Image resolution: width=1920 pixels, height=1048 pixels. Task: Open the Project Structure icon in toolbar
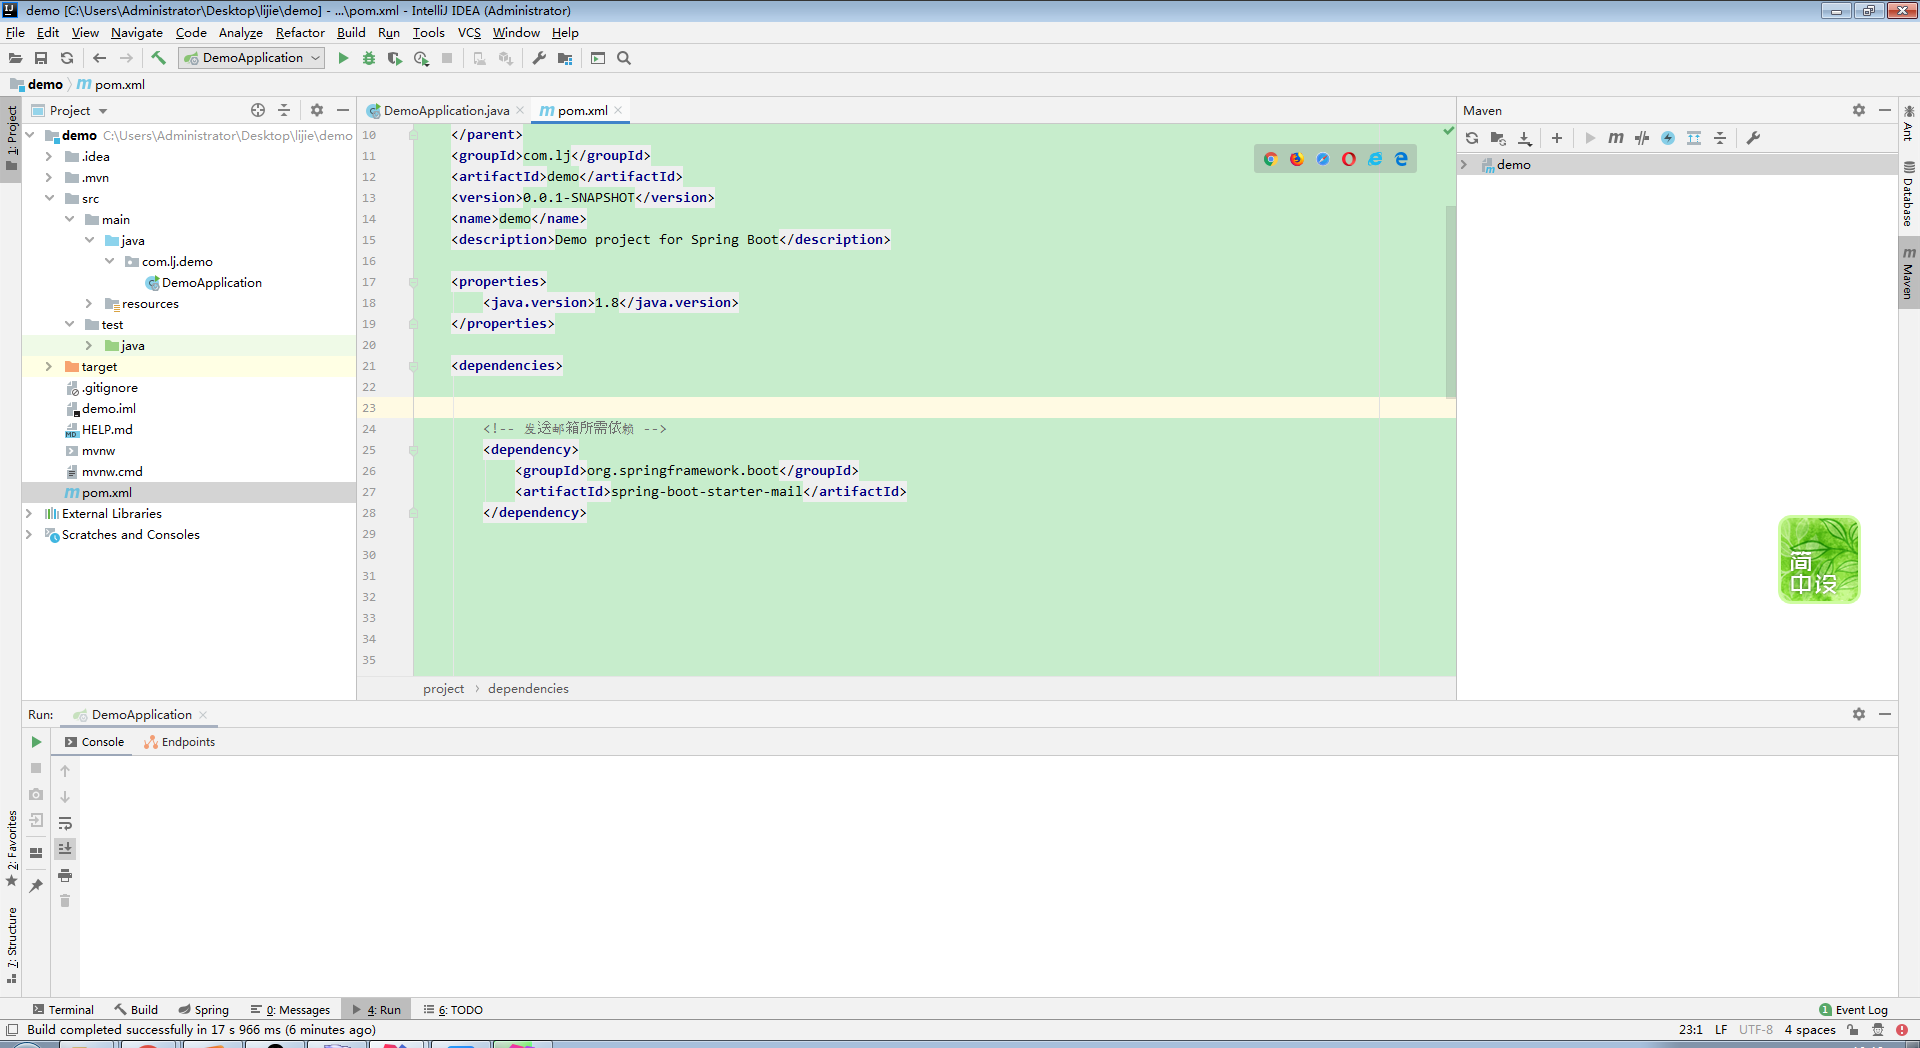coord(565,58)
